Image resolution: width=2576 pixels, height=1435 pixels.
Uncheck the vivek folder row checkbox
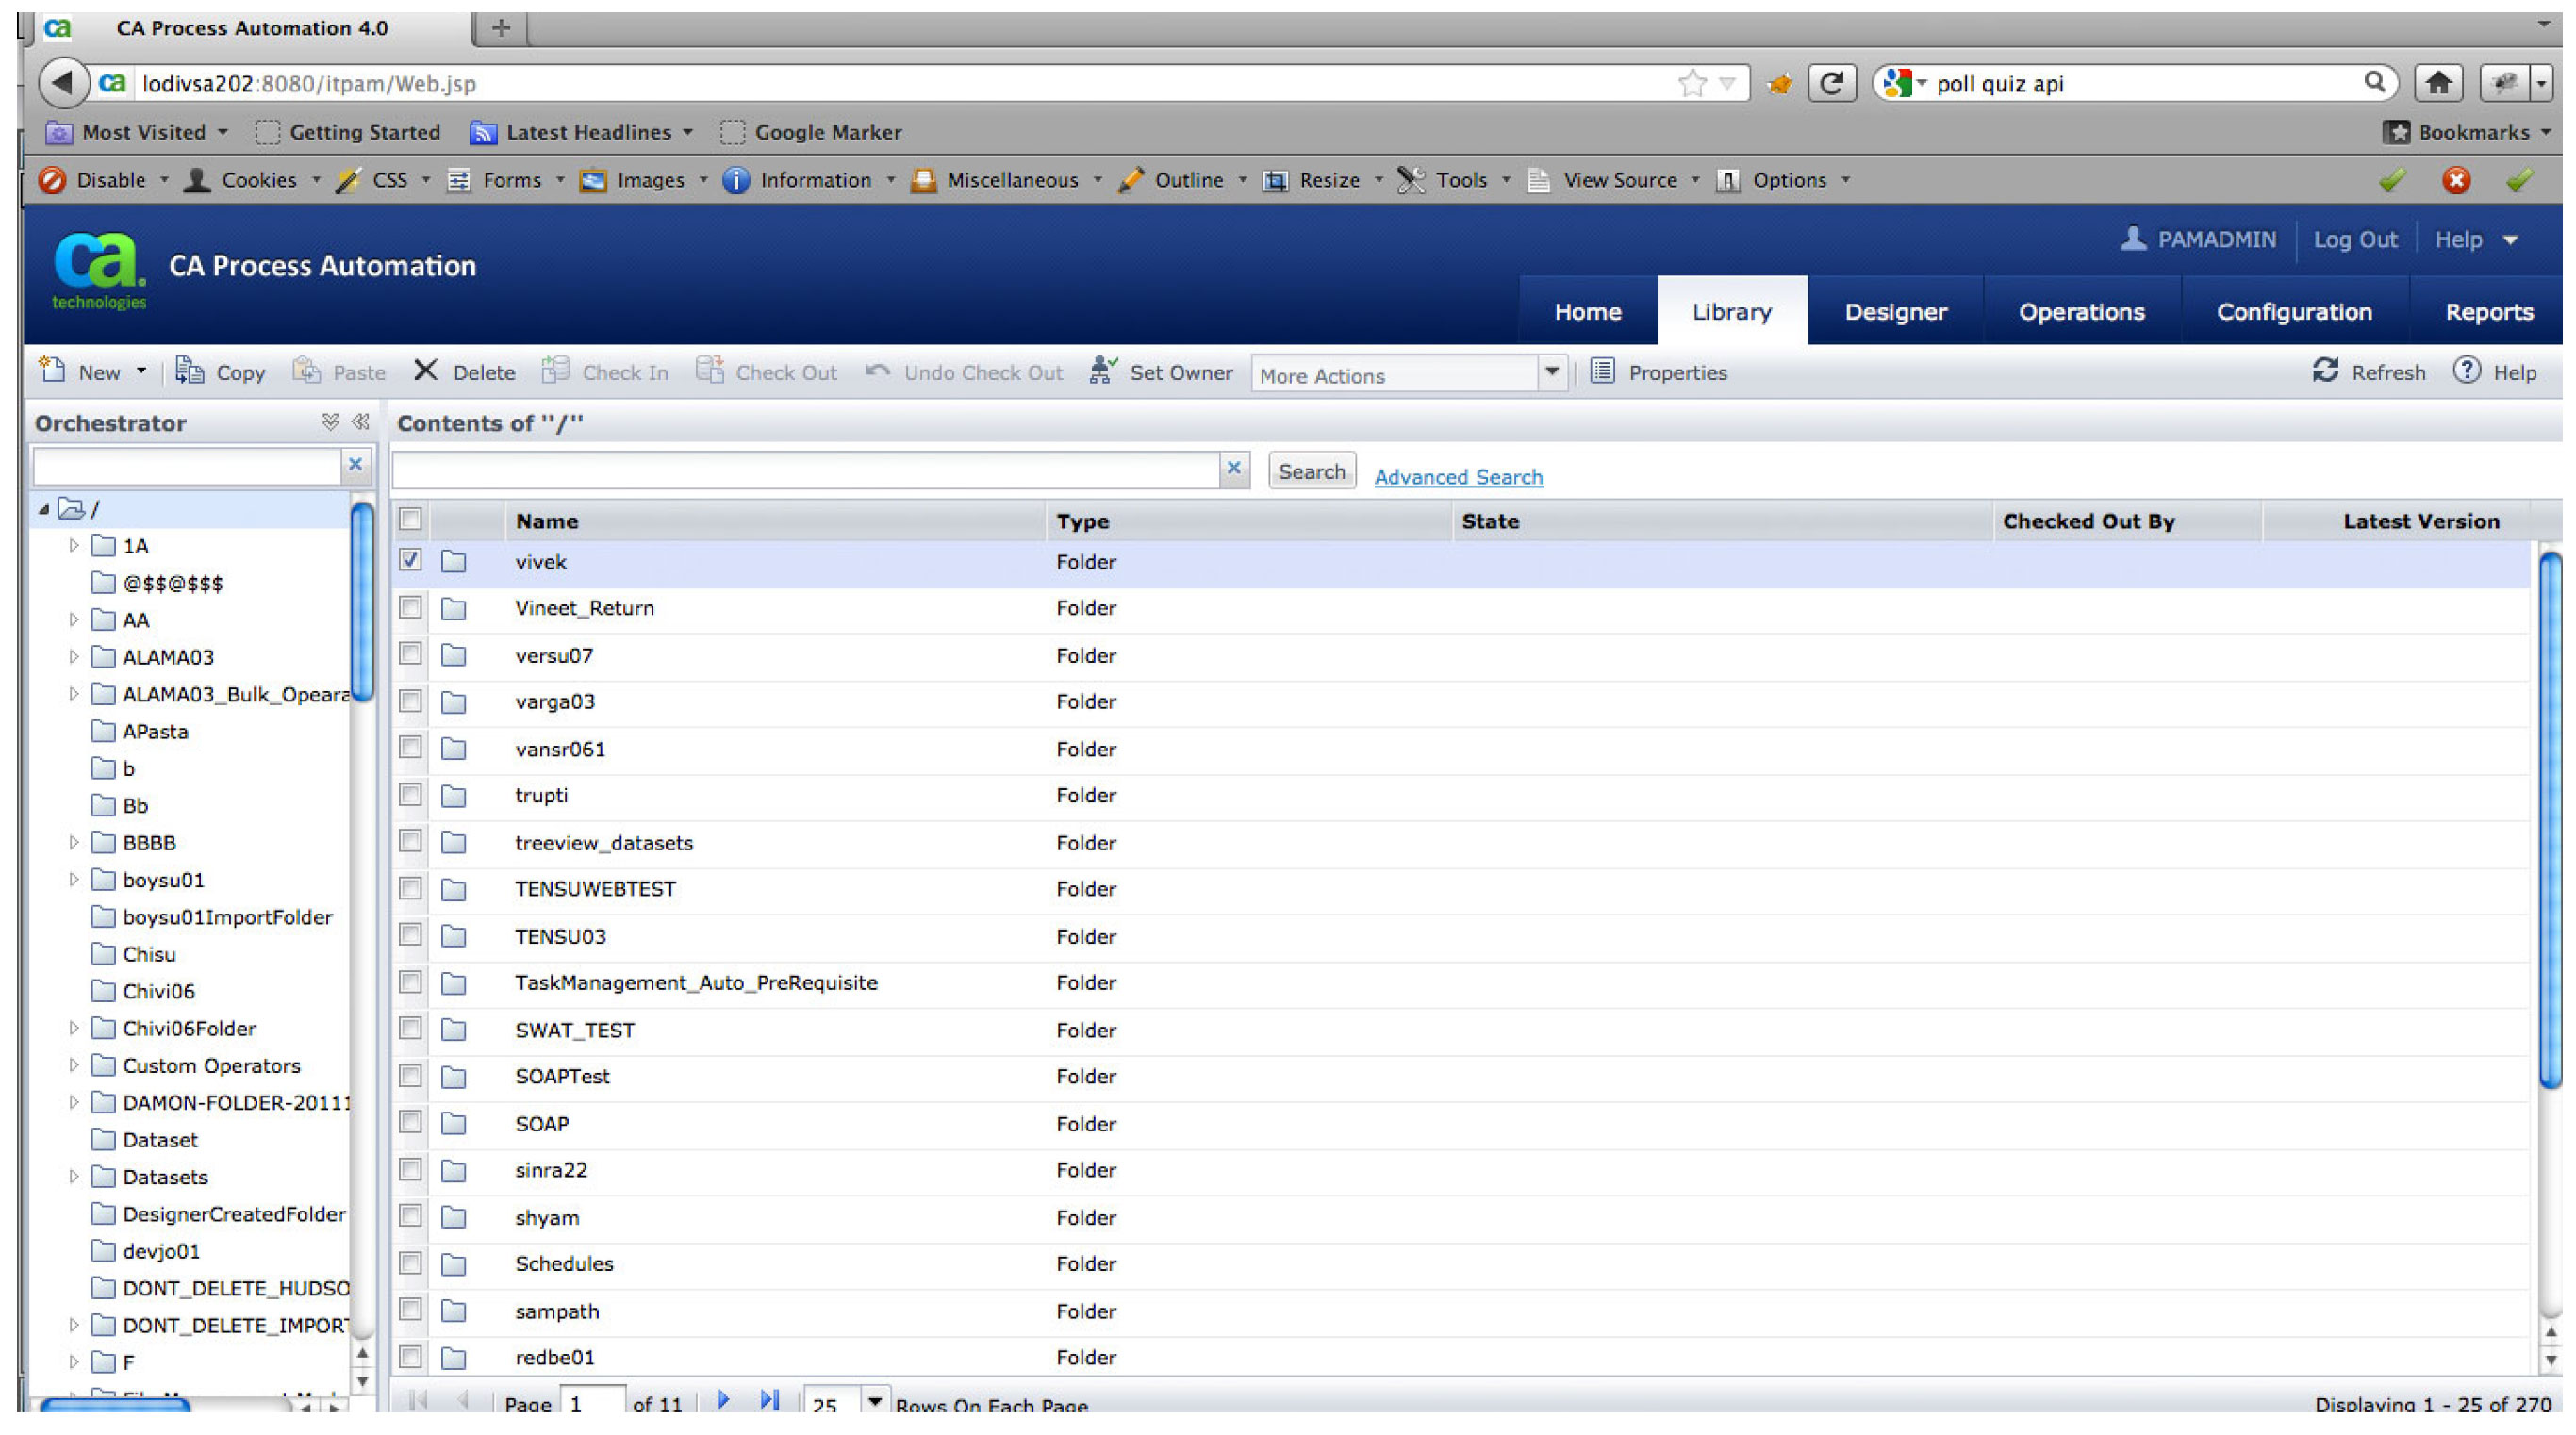tap(410, 560)
